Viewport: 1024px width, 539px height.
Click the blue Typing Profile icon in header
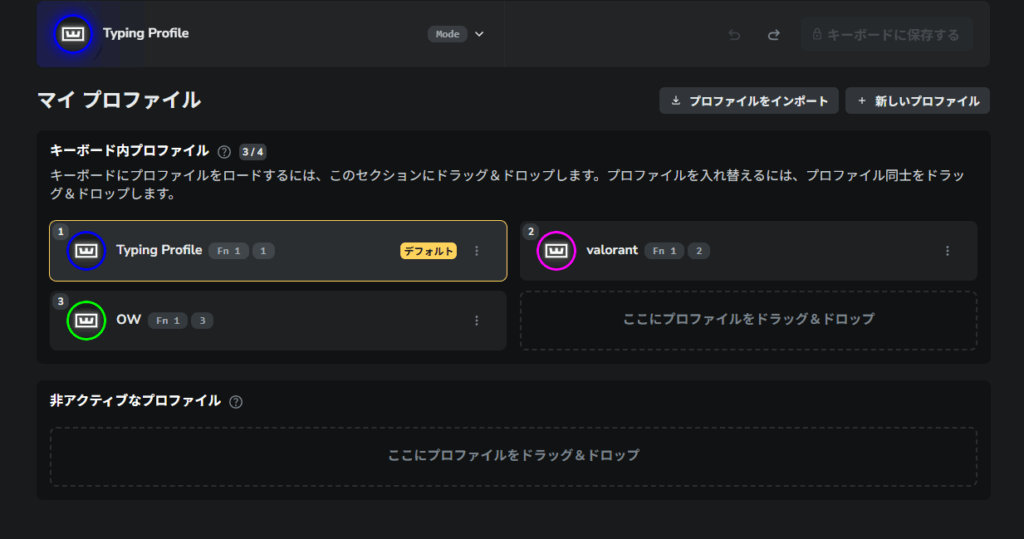pos(72,34)
